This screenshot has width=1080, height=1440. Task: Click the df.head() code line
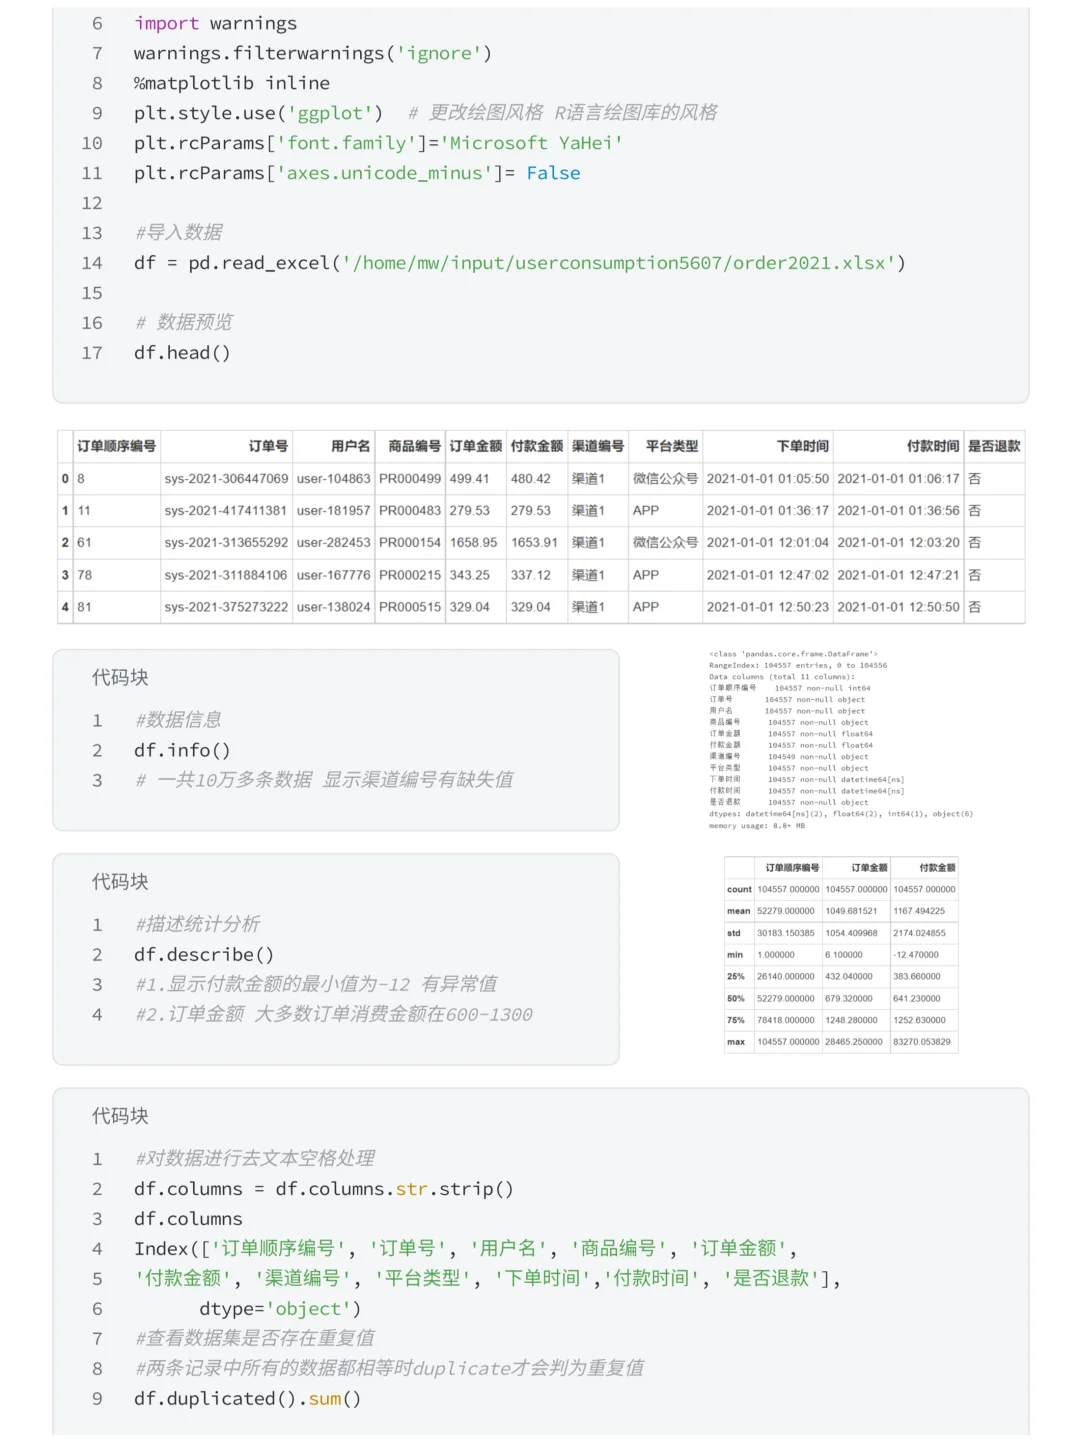point(182,353)
